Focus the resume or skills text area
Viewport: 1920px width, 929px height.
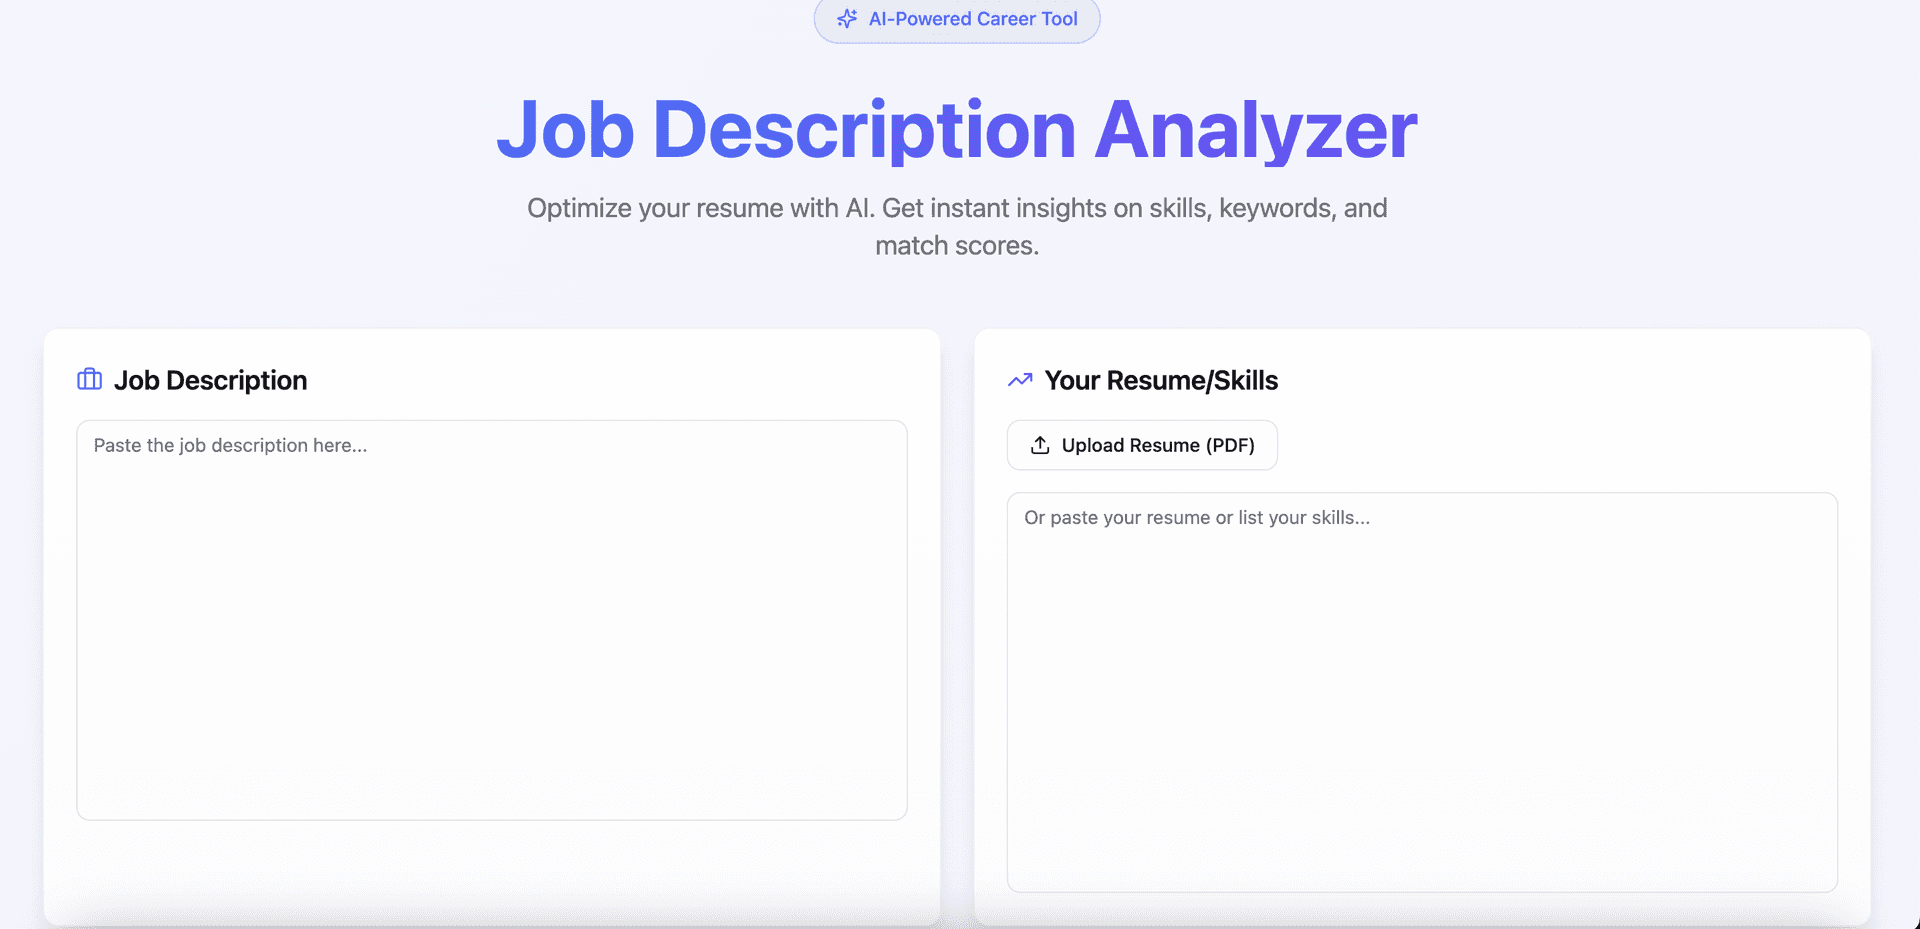(x=1422, y=690)
